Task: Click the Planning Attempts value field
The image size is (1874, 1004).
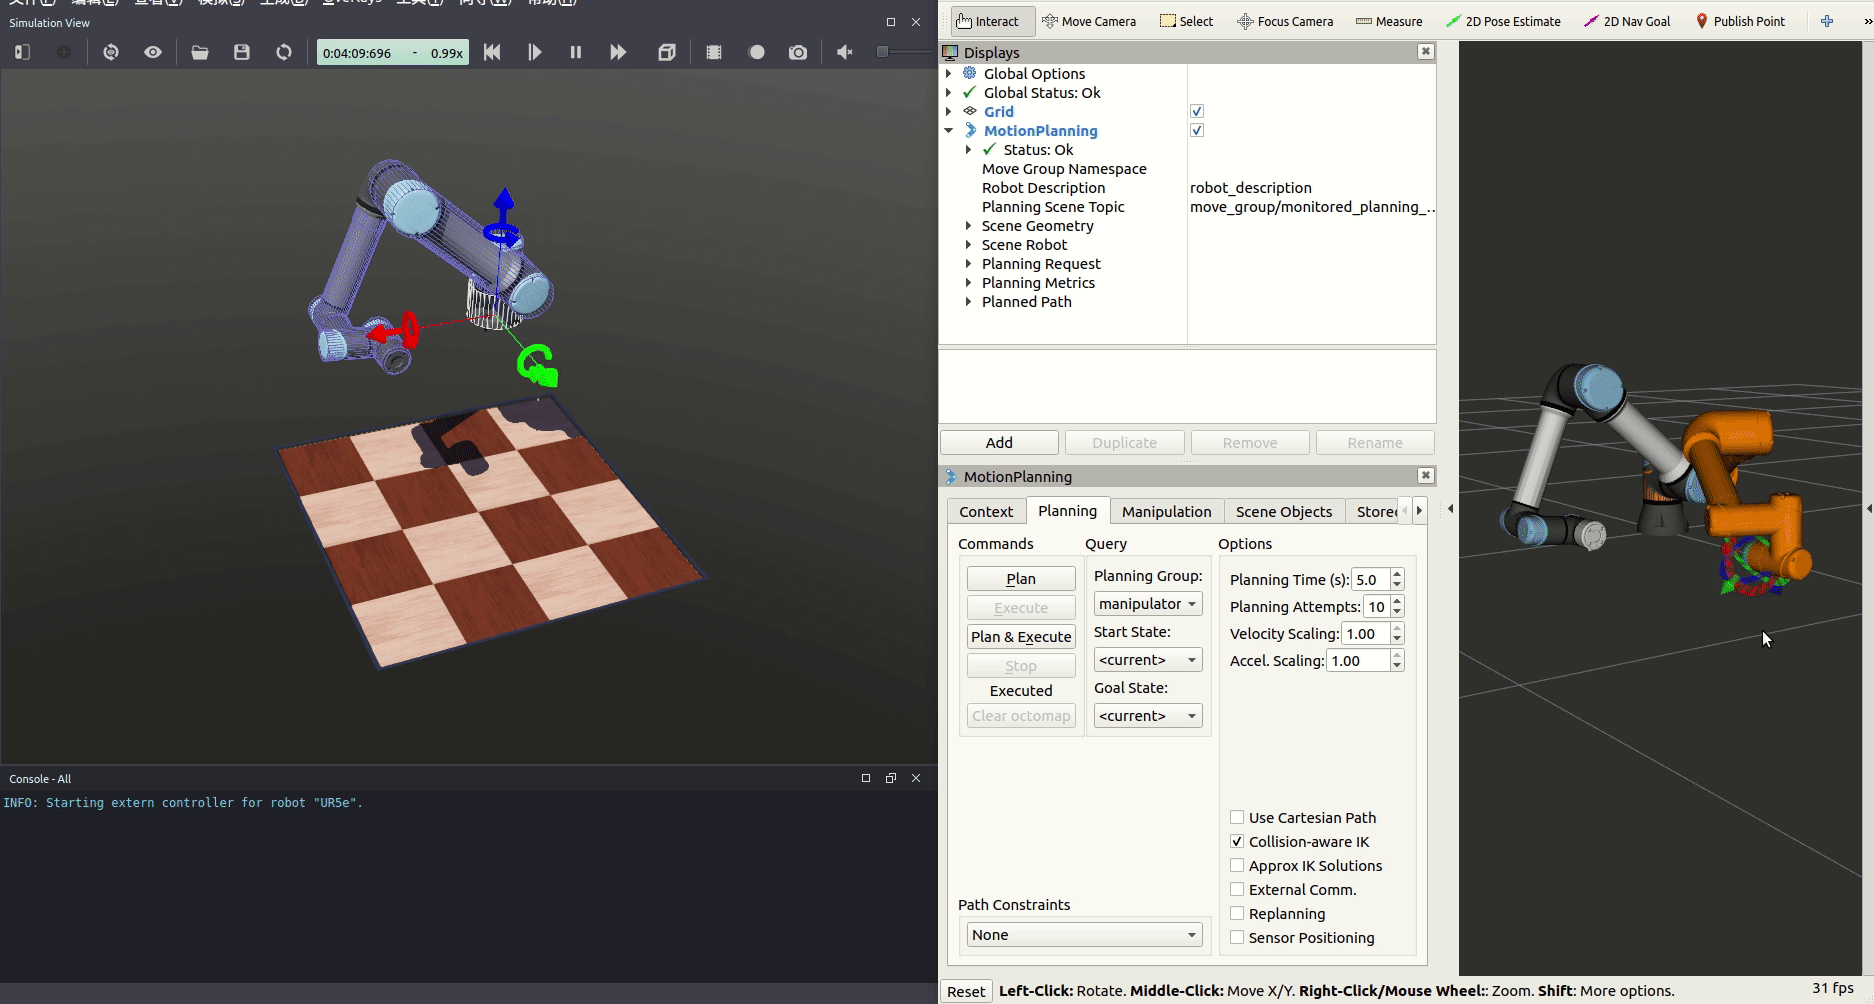Action: pos(1378,606)
